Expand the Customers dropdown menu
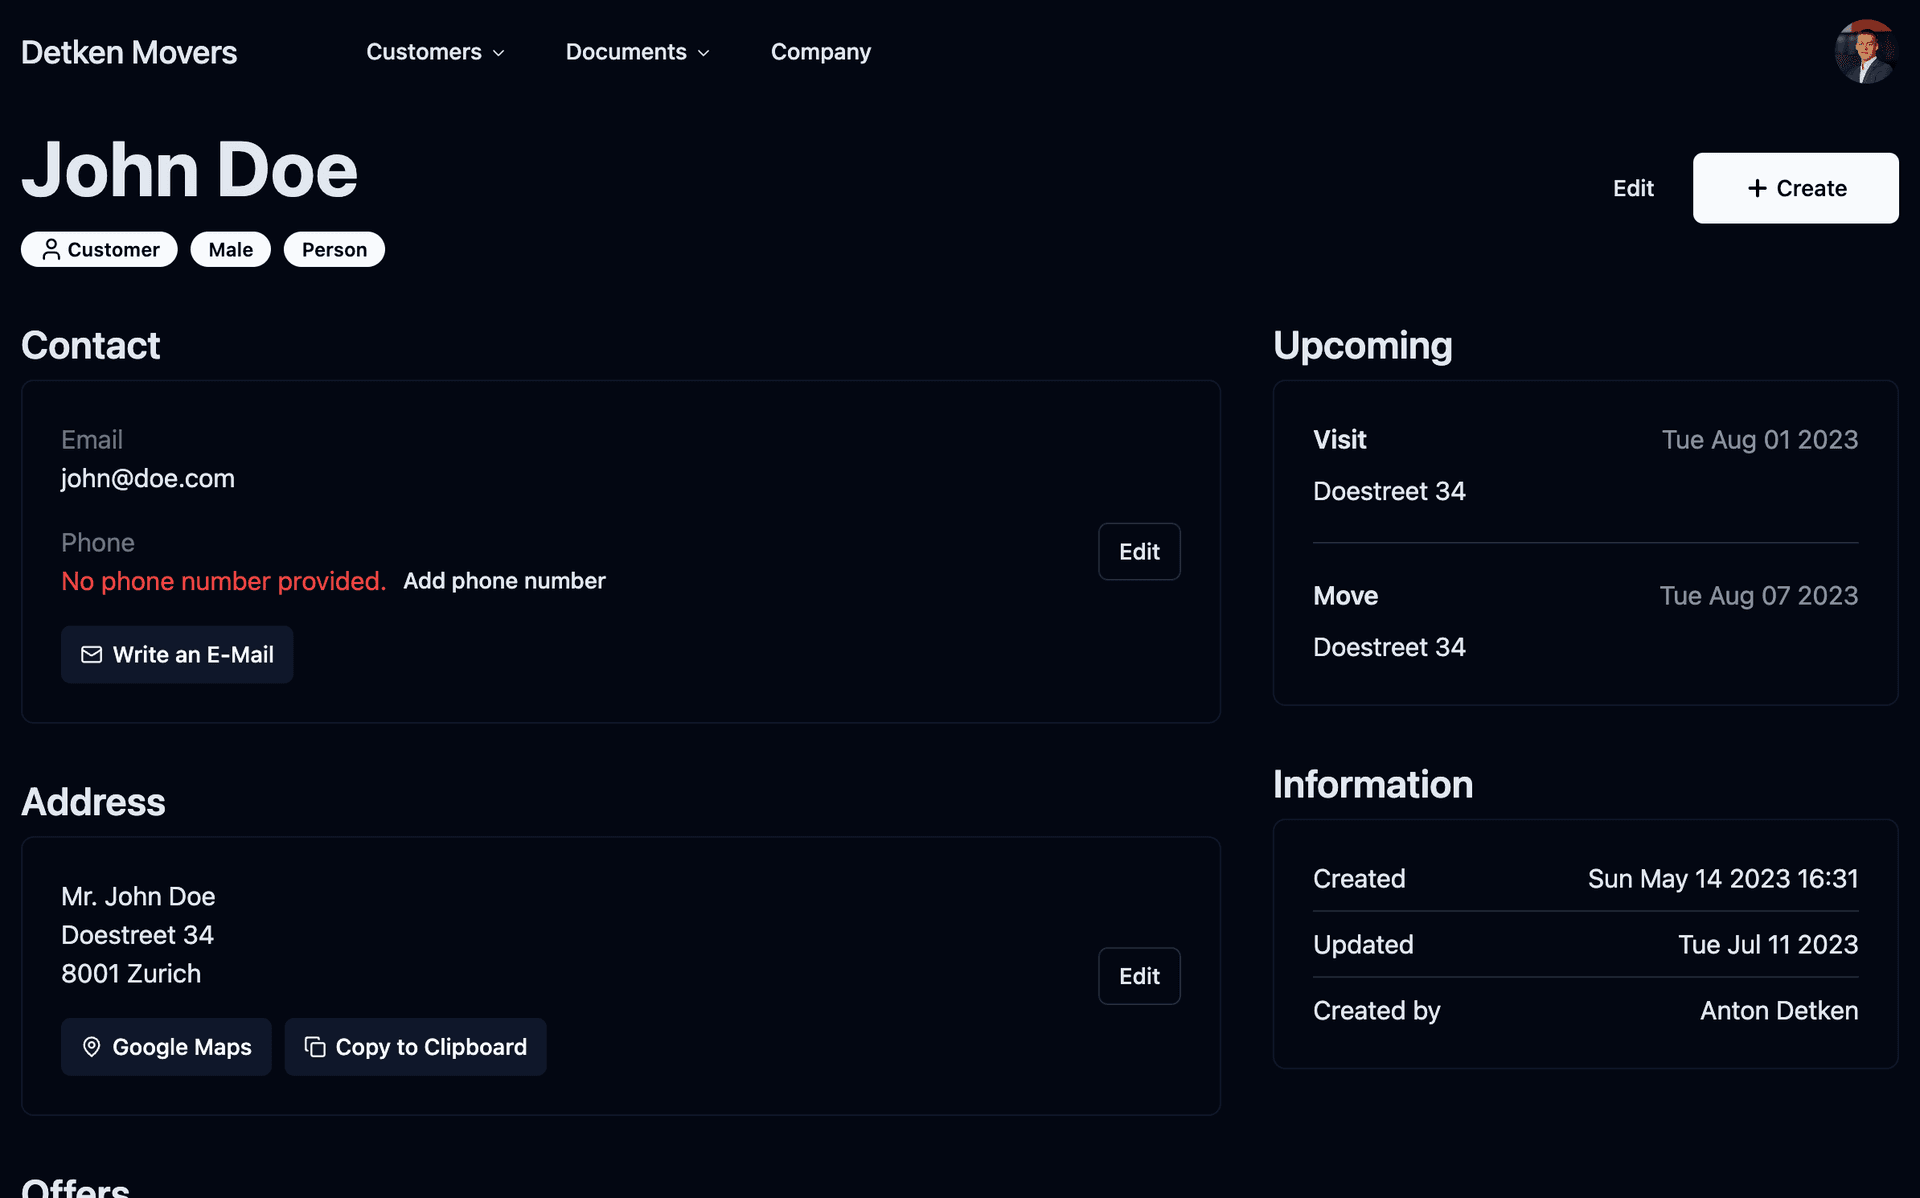The image size is (1920, 1198). tap(435, 51)
